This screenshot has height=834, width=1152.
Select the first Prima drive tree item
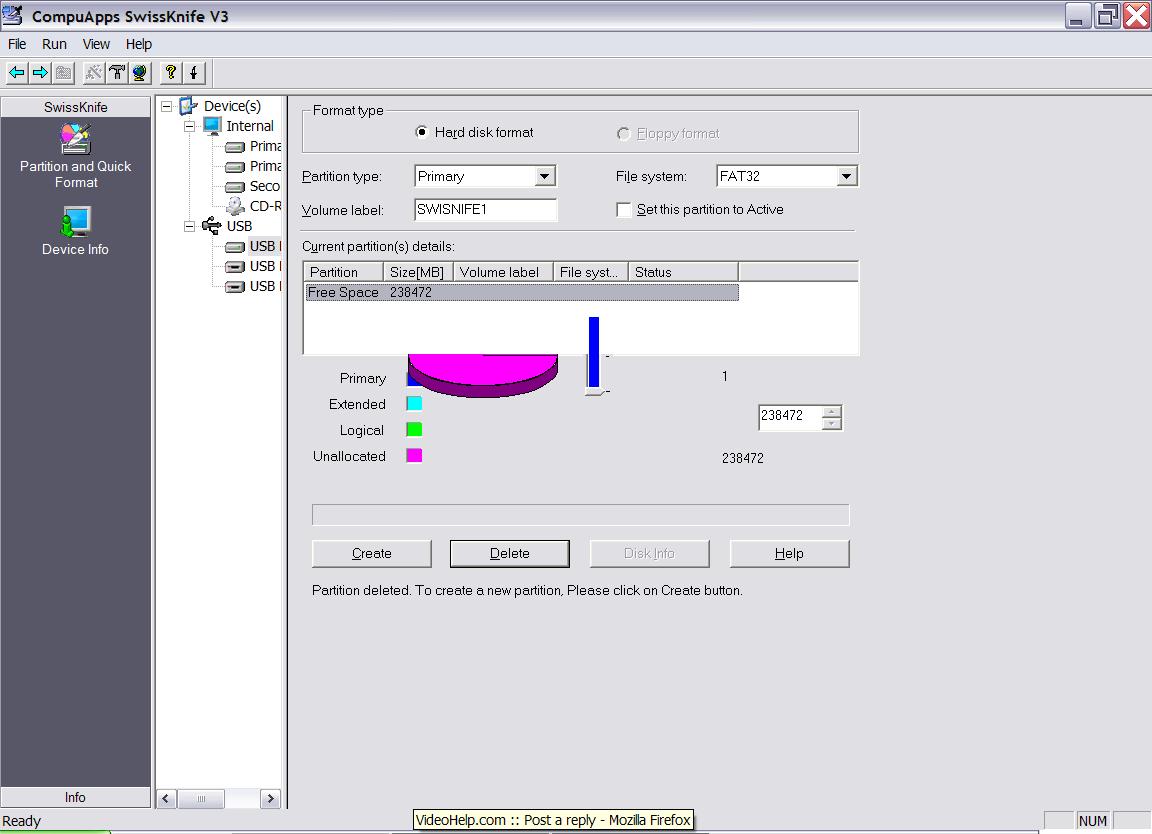click(253, 146)
